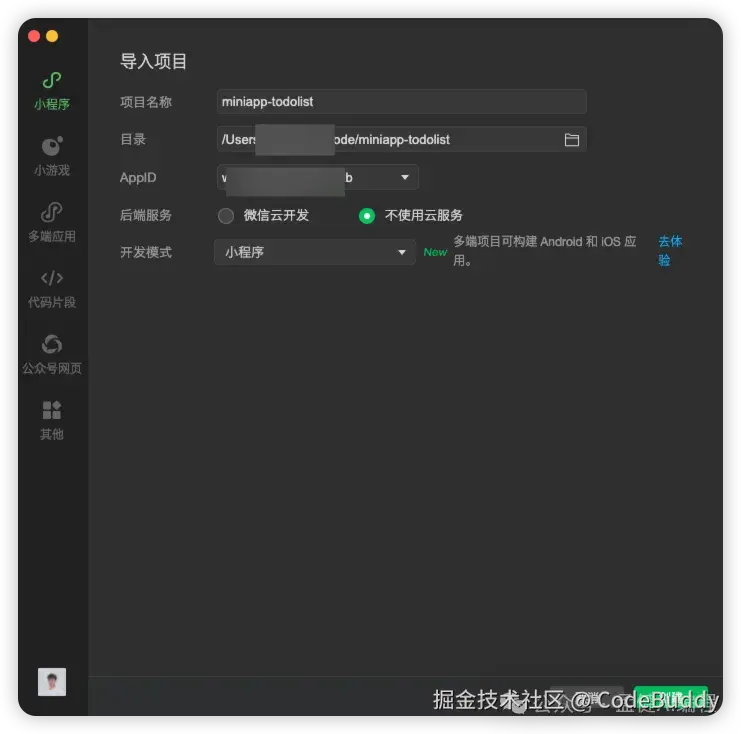This screenshot has width=741, height=734.
Task: Select the 微信云开发 radio option
Action: point(226,216)
